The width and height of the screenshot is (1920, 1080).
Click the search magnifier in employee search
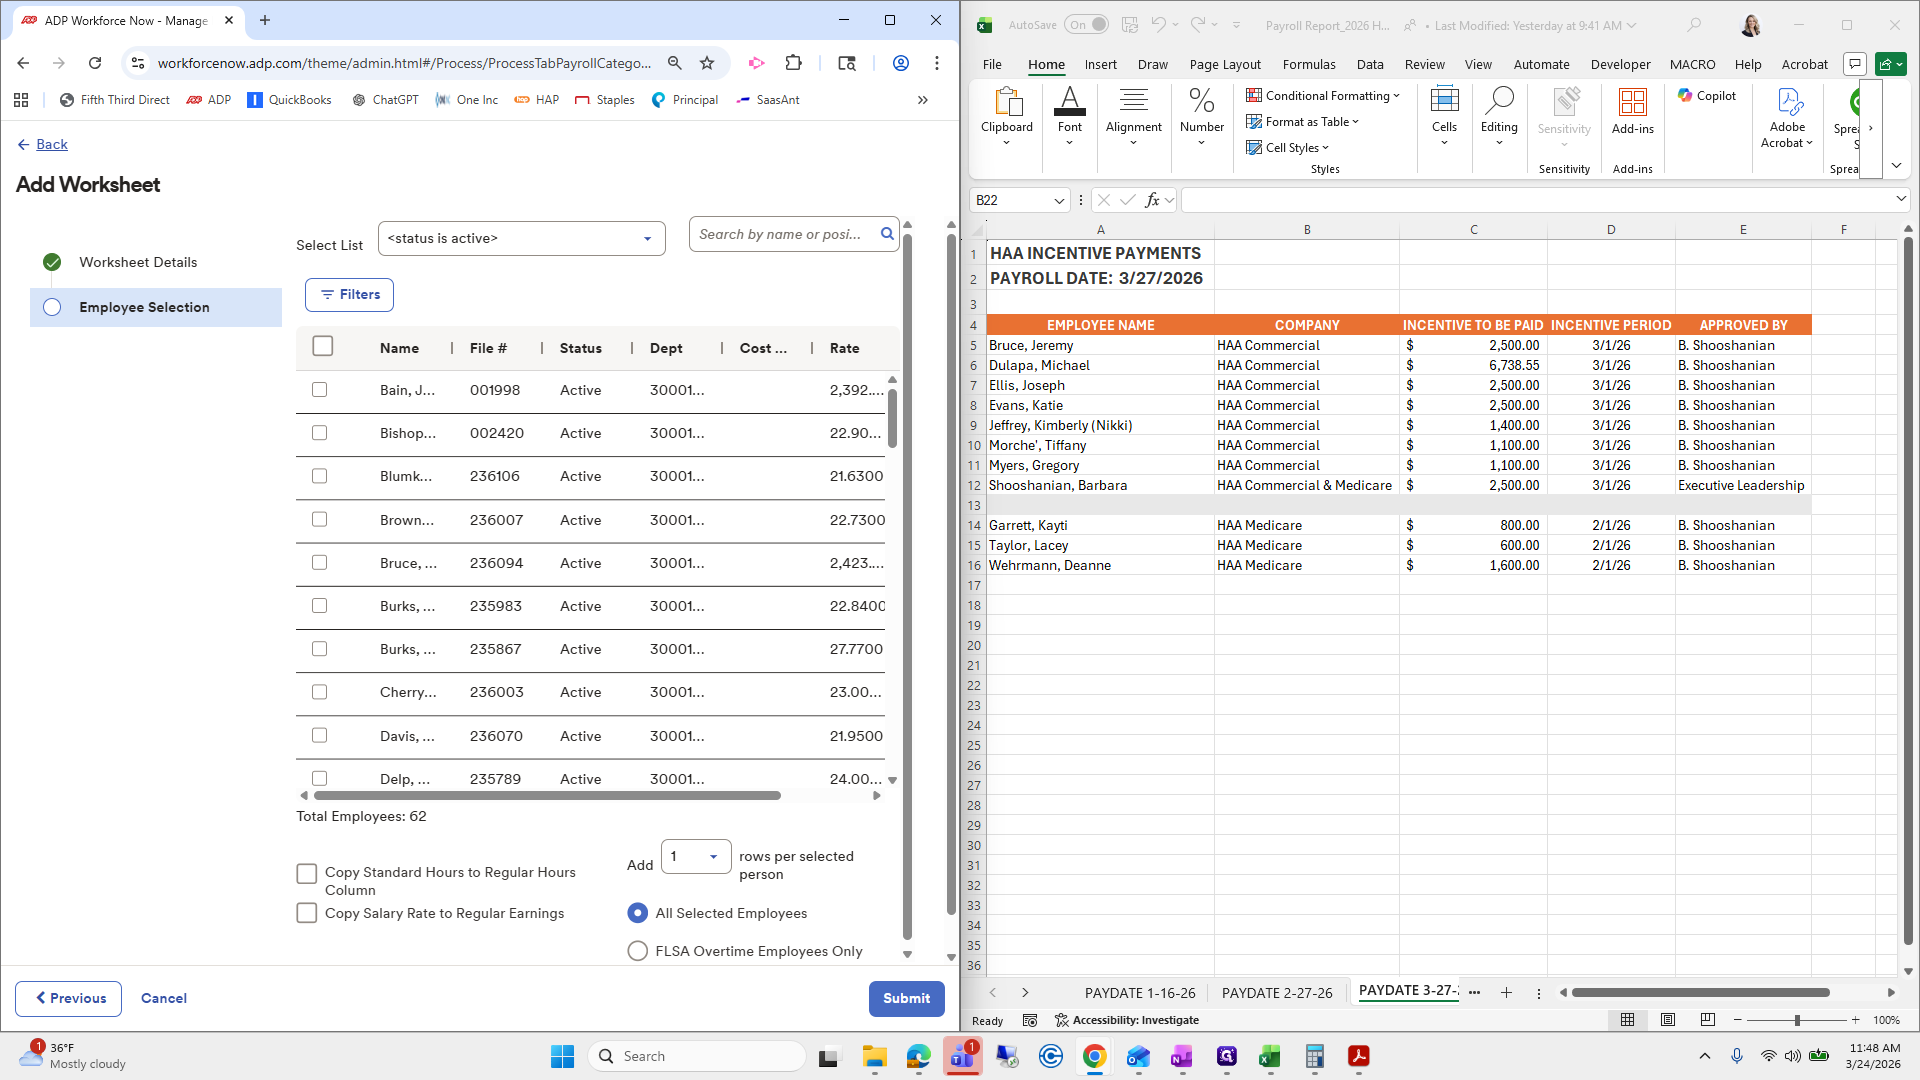click(x=886, y=234)
